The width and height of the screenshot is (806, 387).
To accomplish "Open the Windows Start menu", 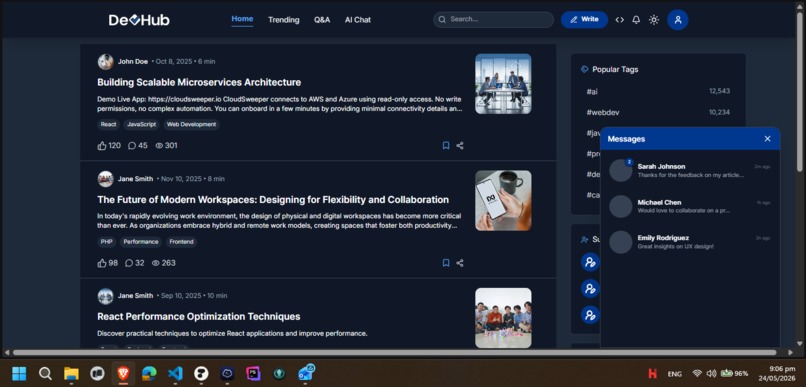I will 19,374.
